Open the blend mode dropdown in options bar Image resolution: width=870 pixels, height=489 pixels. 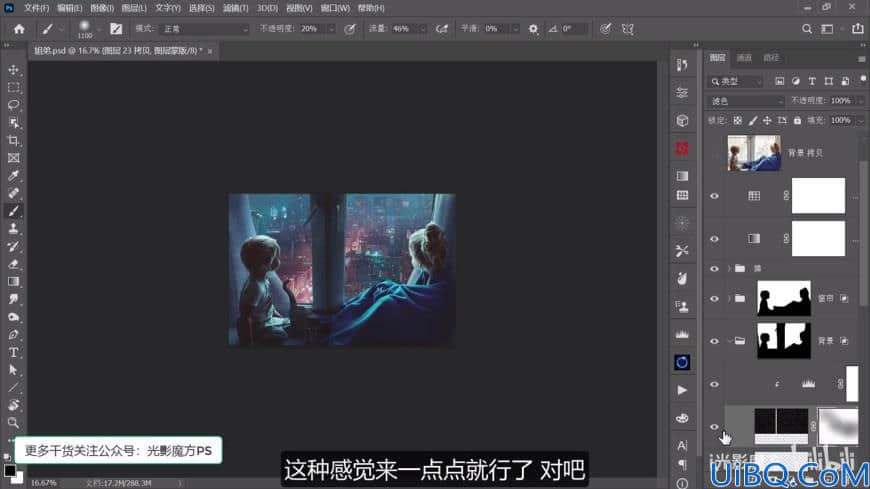[204, 29]
